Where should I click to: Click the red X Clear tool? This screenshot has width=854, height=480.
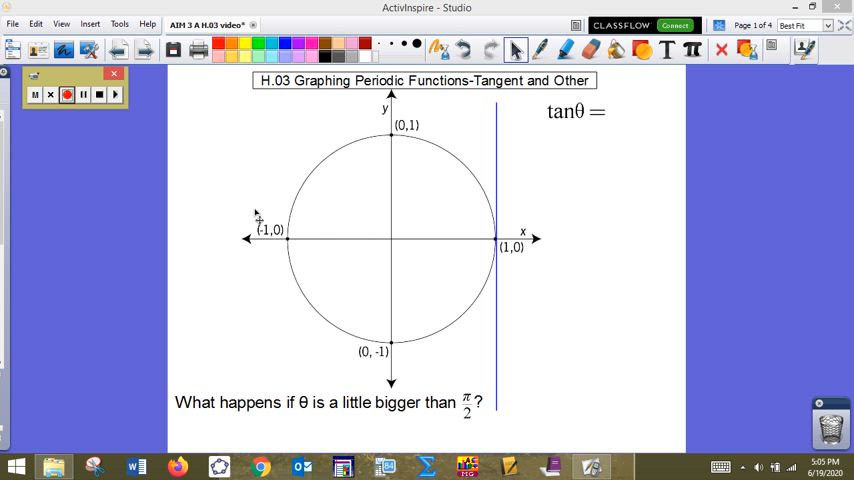click(x=722, y=50)
